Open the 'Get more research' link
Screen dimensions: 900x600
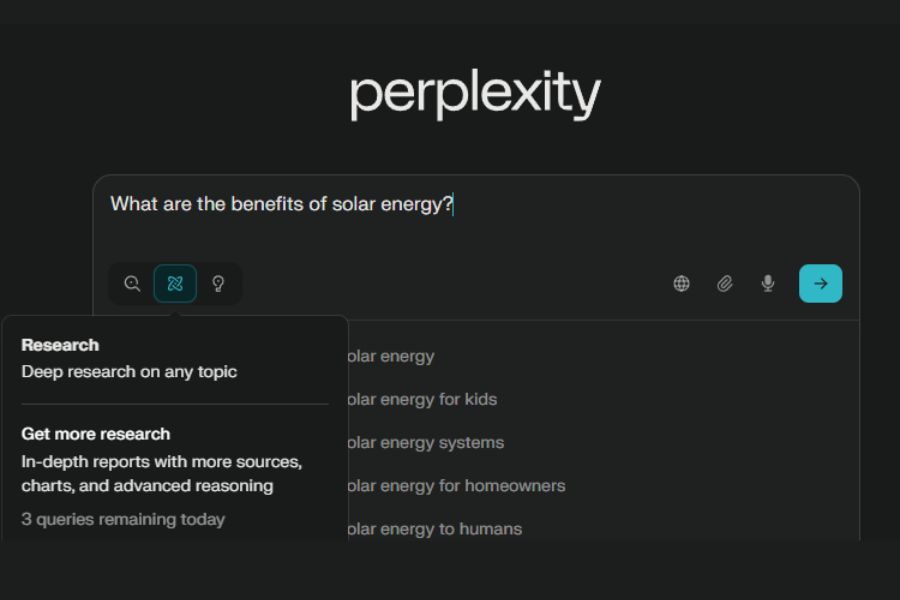pos(96,434)
